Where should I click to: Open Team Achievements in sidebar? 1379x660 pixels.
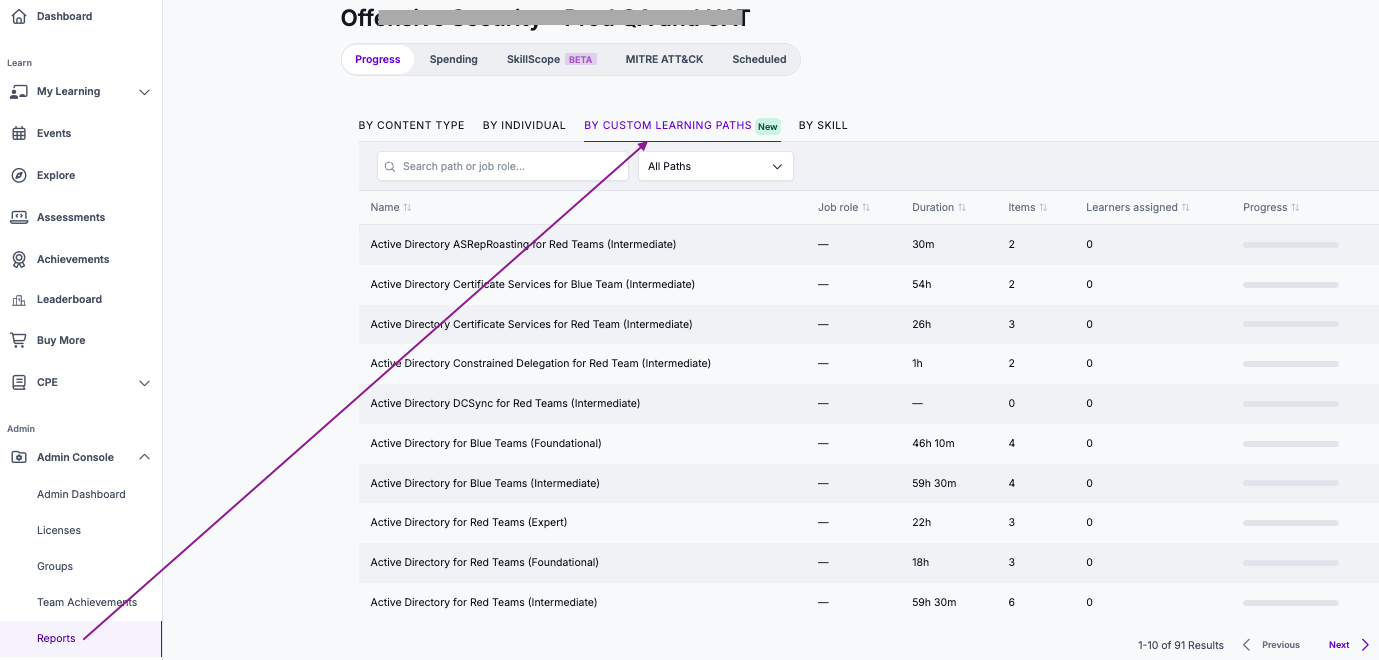point(87,602)
